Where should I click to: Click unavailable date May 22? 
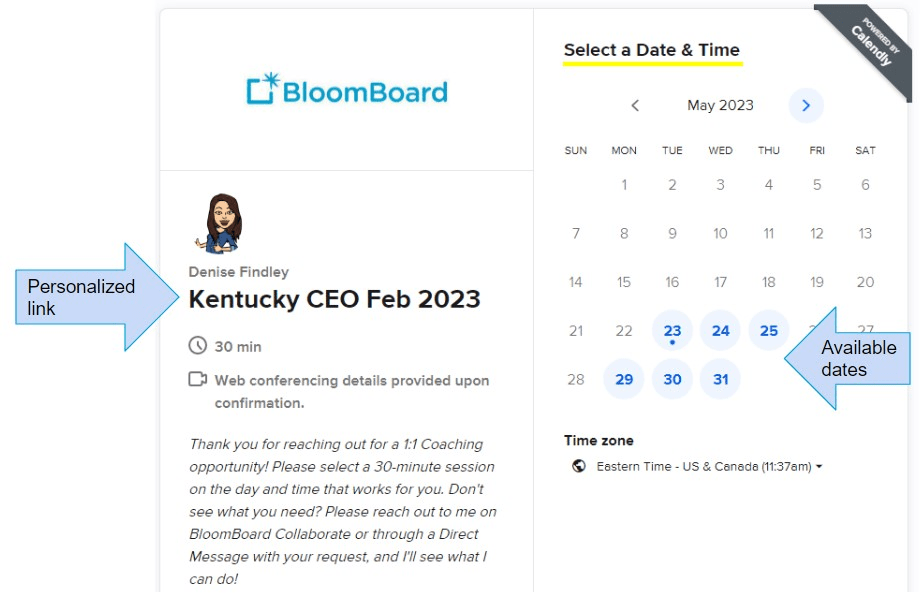pos(624,331)
